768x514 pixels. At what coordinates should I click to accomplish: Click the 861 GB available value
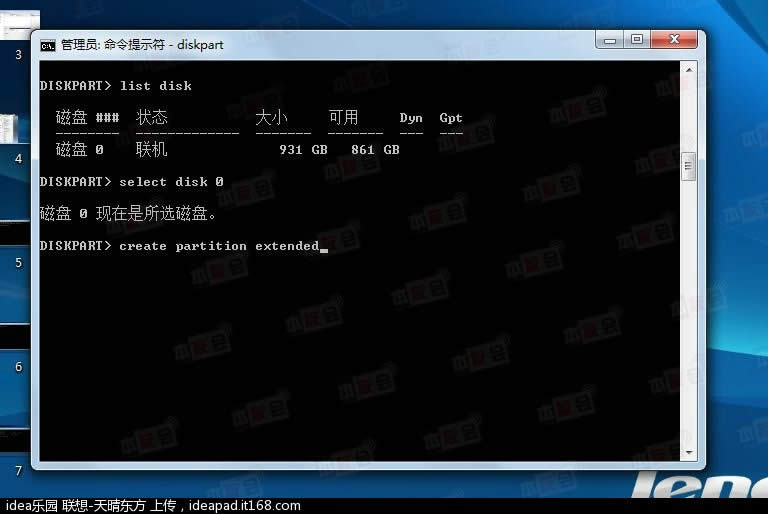pyautogui.click(x=375, y=150)
